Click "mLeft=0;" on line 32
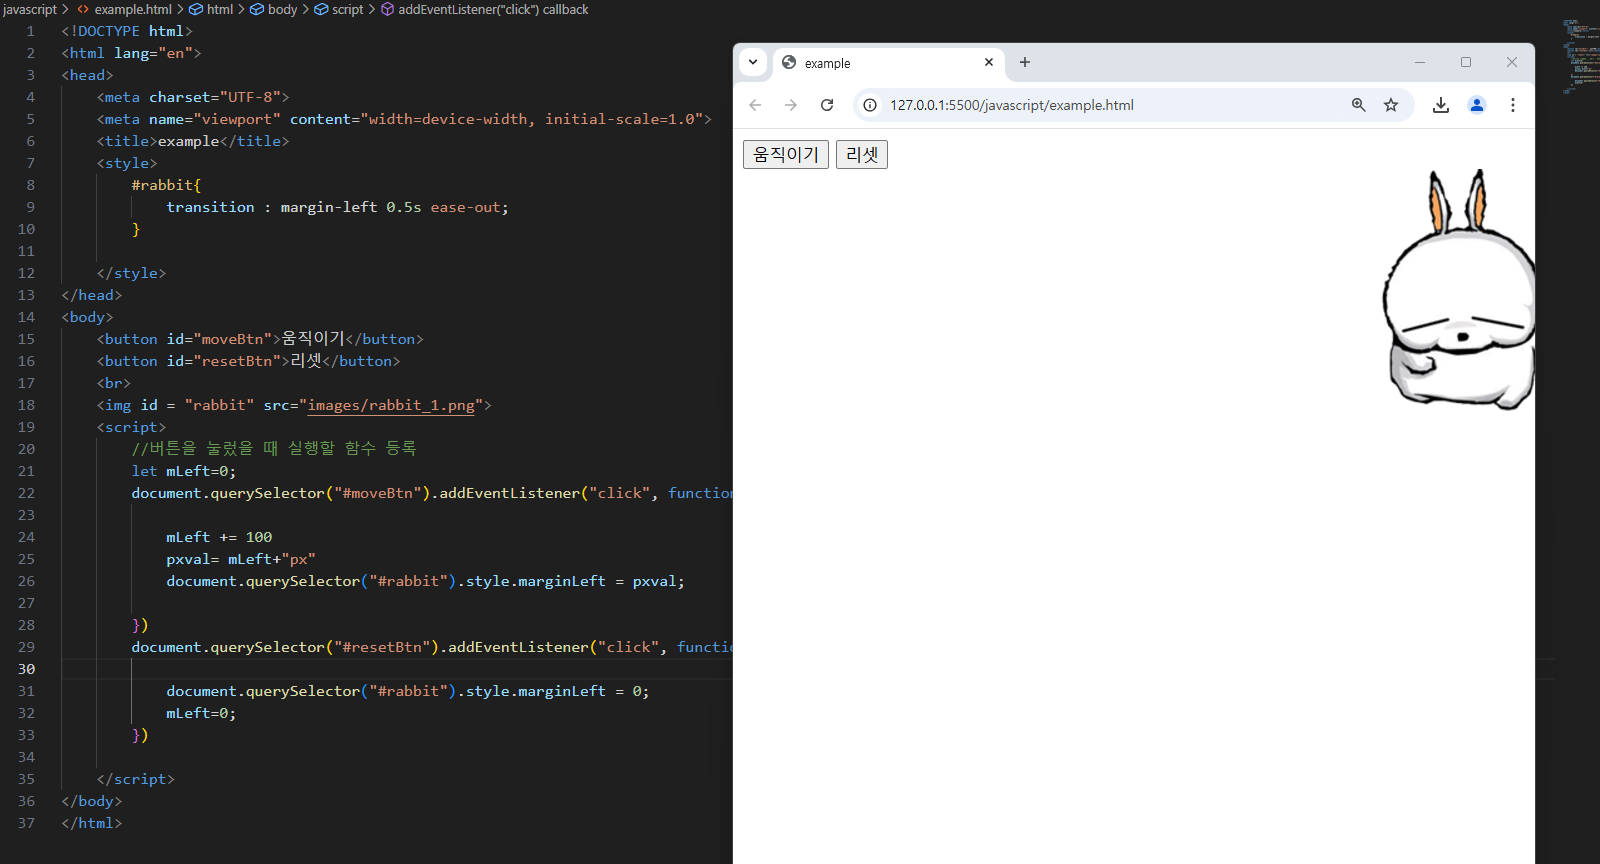Screen dimensions: 1600x864 [x=201, y=713]
